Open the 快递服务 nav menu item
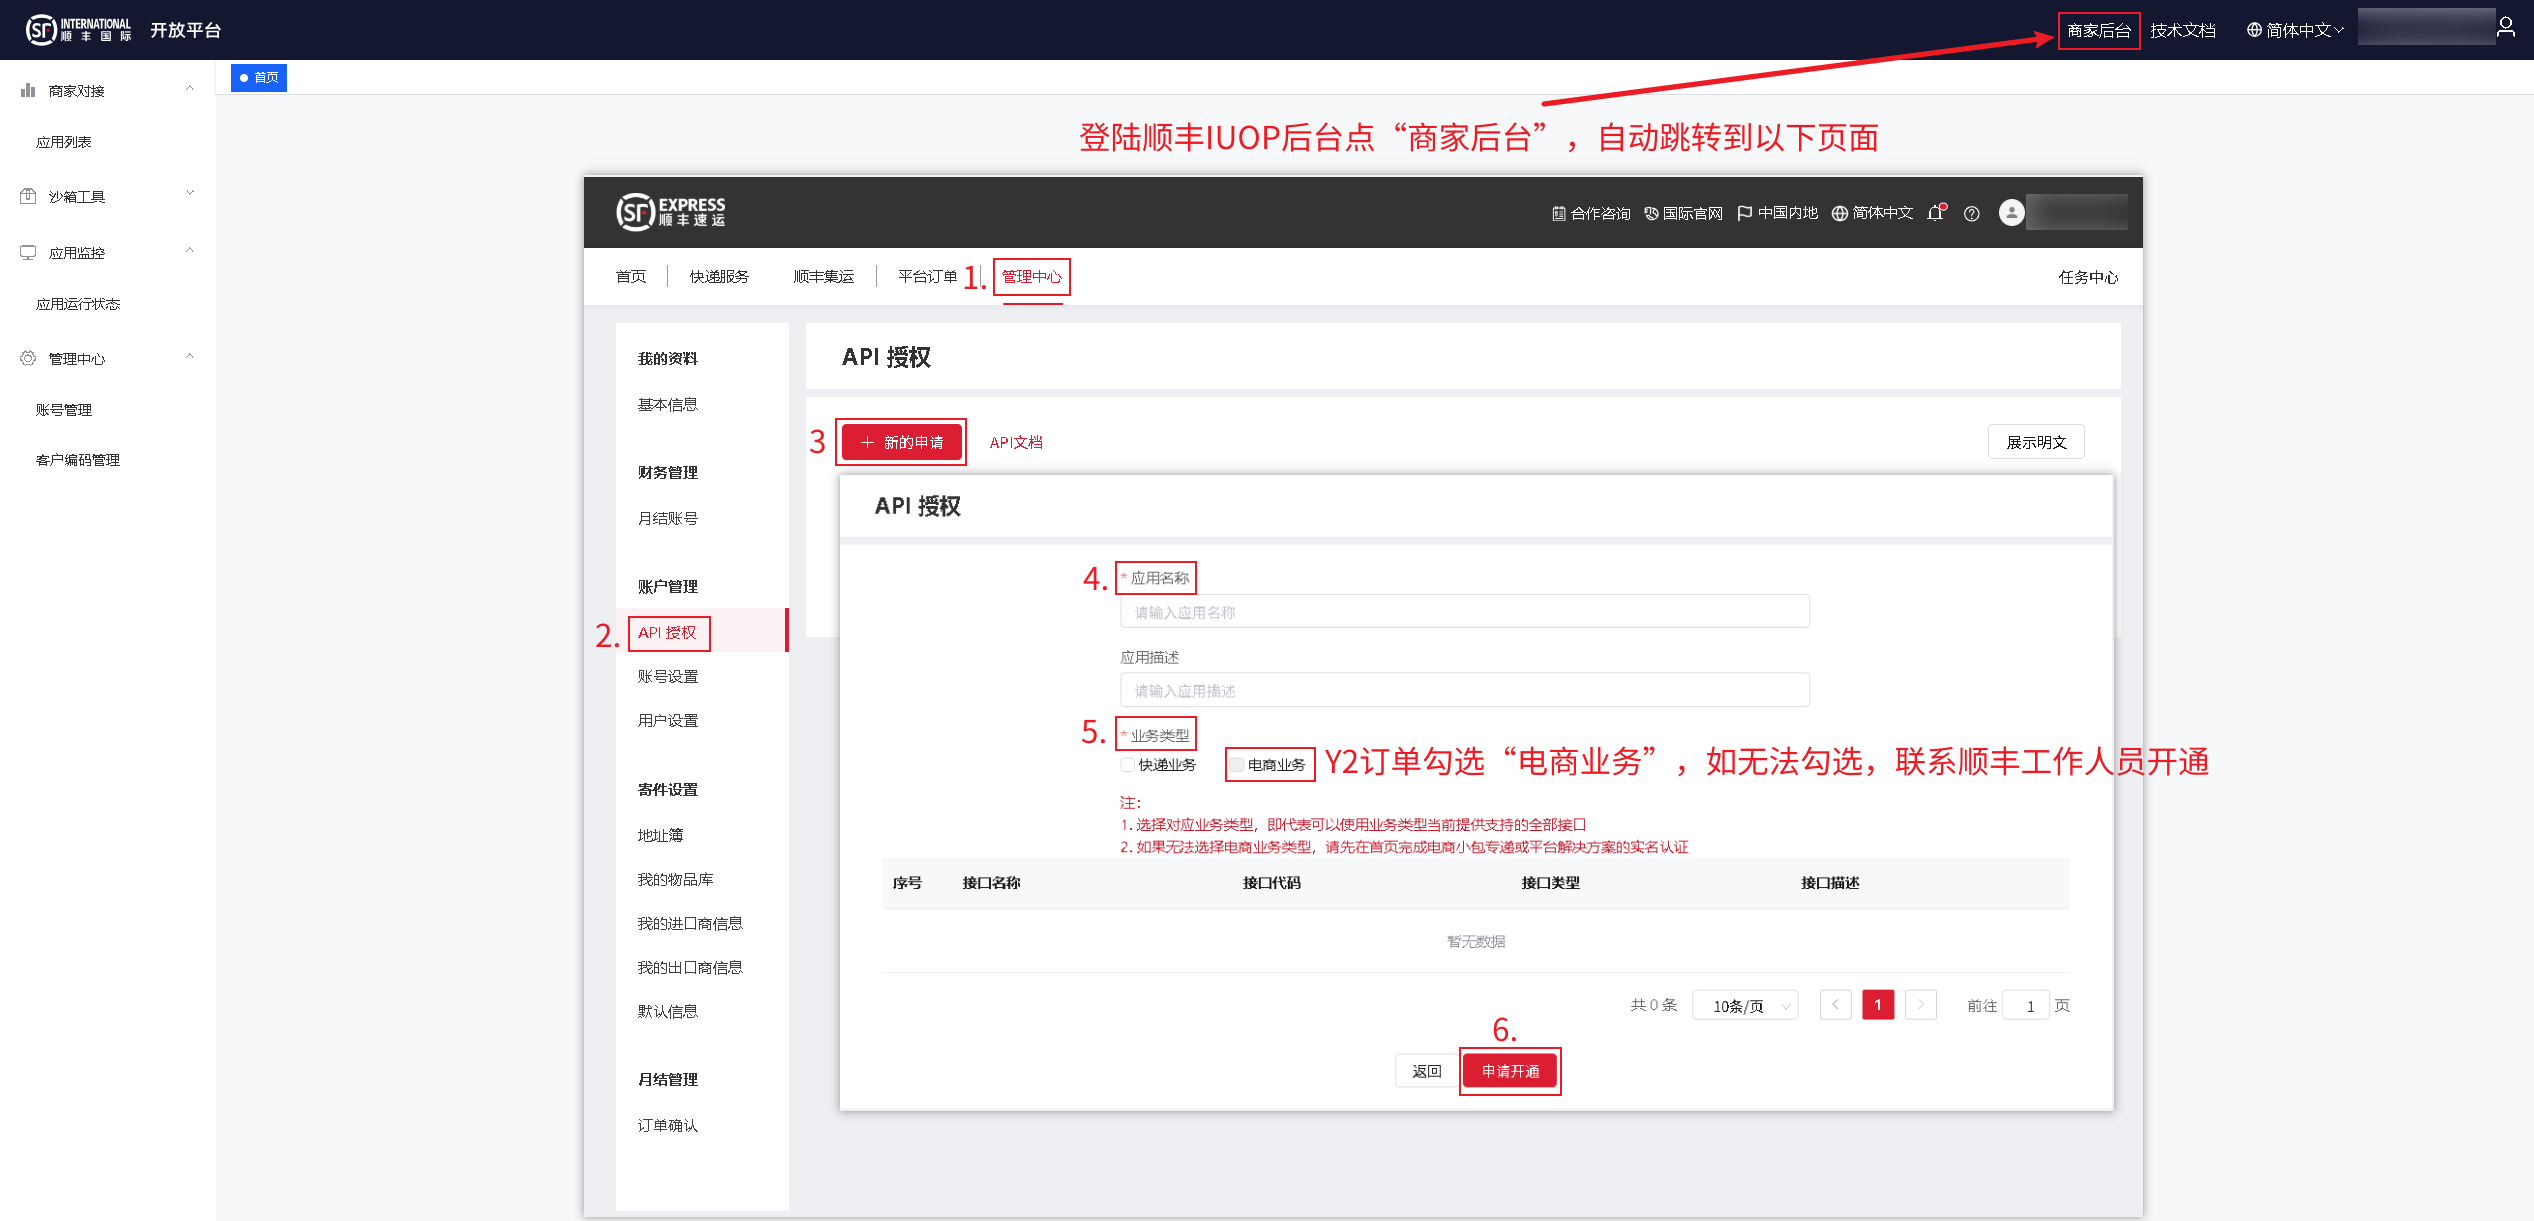This screenshot has width=2534, height=1221. [x=719, y=277]
